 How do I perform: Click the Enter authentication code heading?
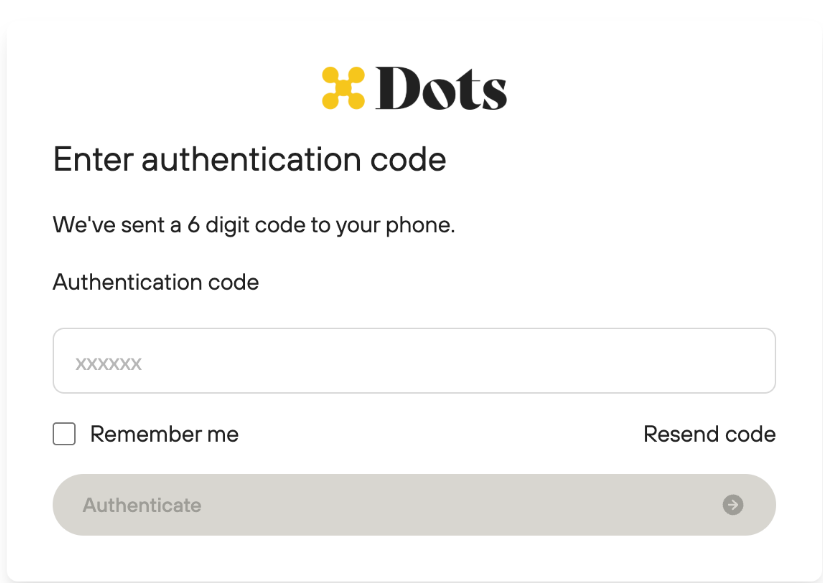point(250,159)
